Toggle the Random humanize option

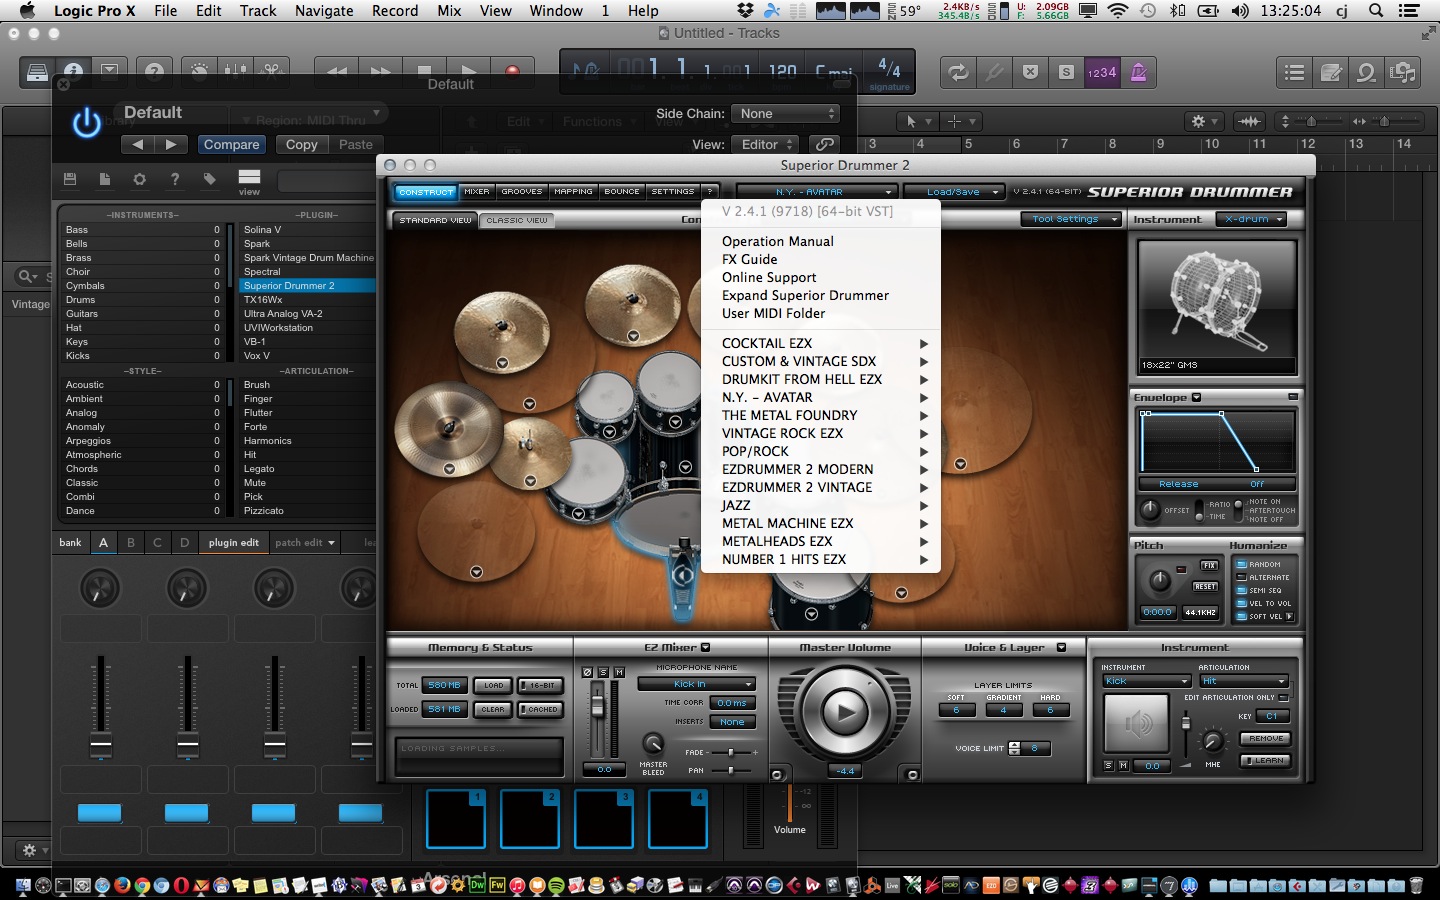1241,564
